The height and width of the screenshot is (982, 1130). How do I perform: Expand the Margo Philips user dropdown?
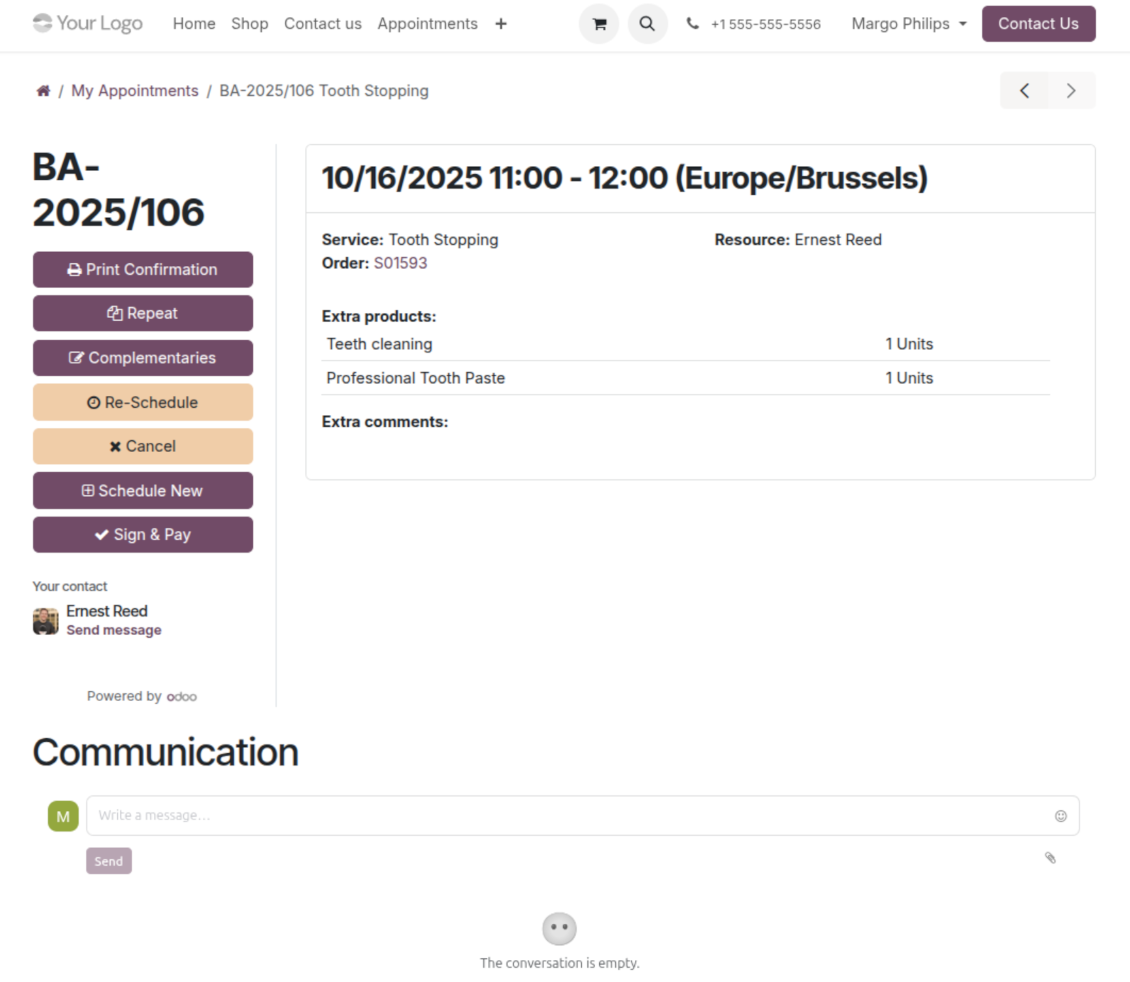pos(908,24)
